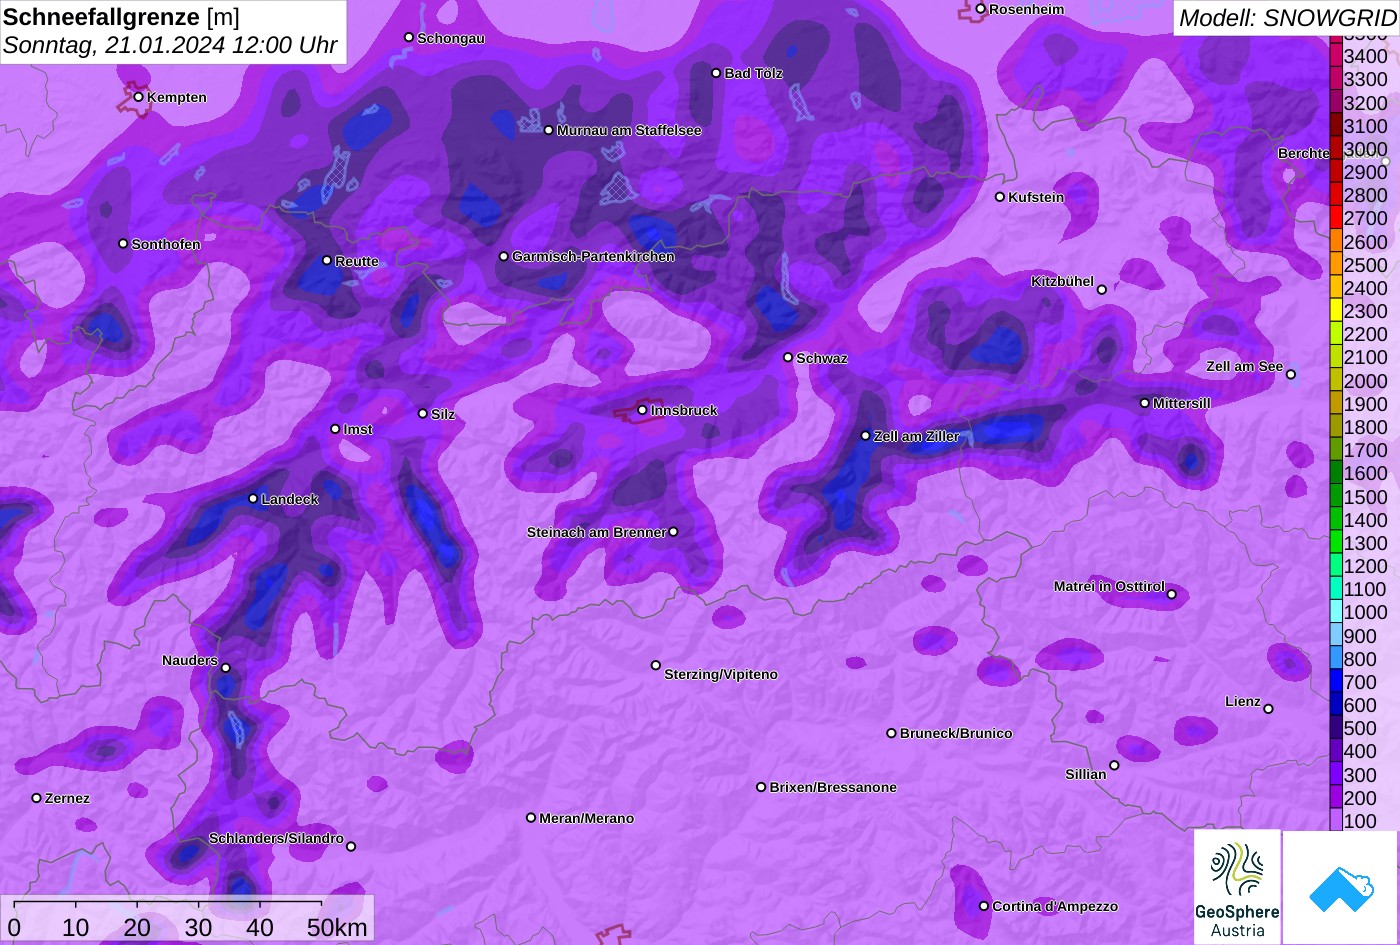This screenshot has height=945, width=1400.
Task: Click the red 2700 legend color
Action: point(1335,218)
